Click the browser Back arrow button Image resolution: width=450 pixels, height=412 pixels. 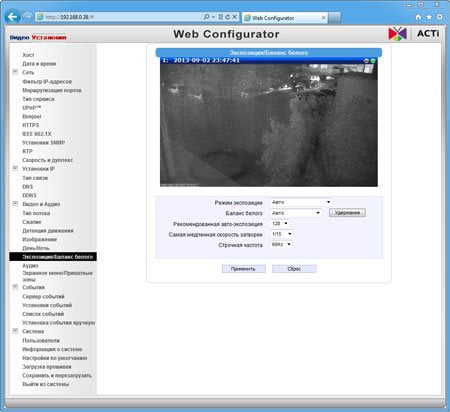coord(12,16)
